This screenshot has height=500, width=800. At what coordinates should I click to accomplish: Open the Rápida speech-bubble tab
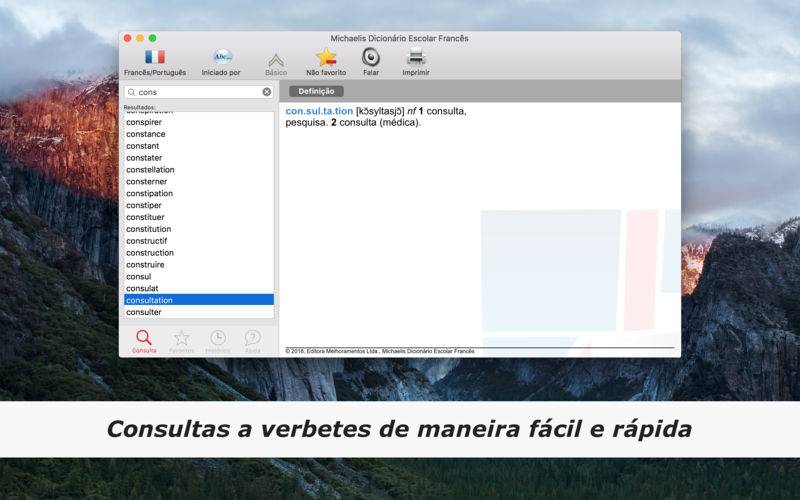(253, 341)
